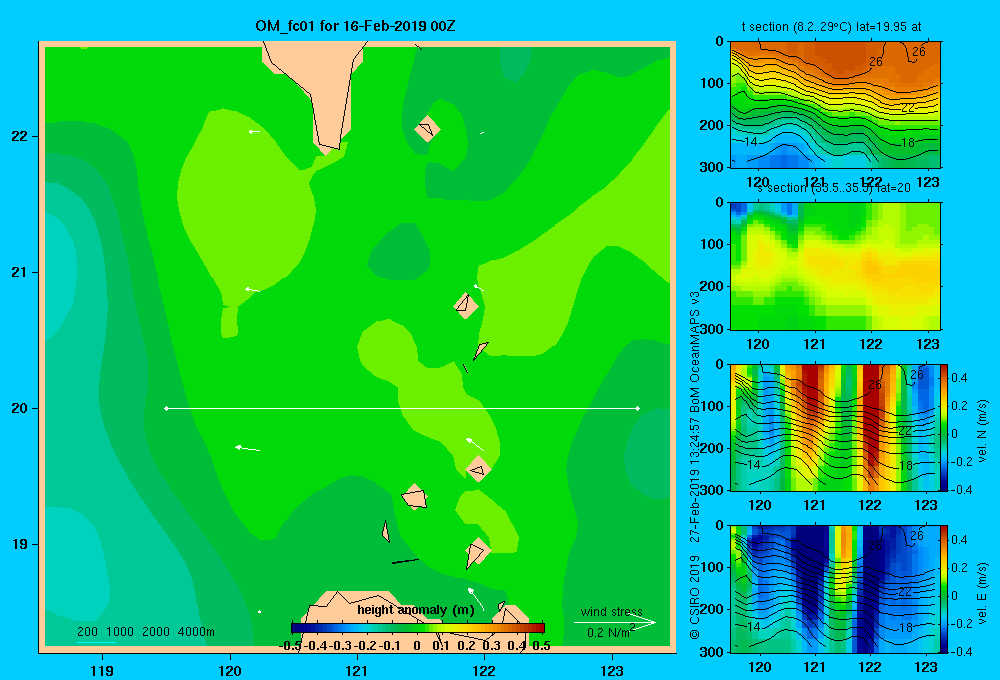Click the west endpoint of the white section line
Image resolution: width=1000 pixels, height=680 pixels.
tap(166, 408)
